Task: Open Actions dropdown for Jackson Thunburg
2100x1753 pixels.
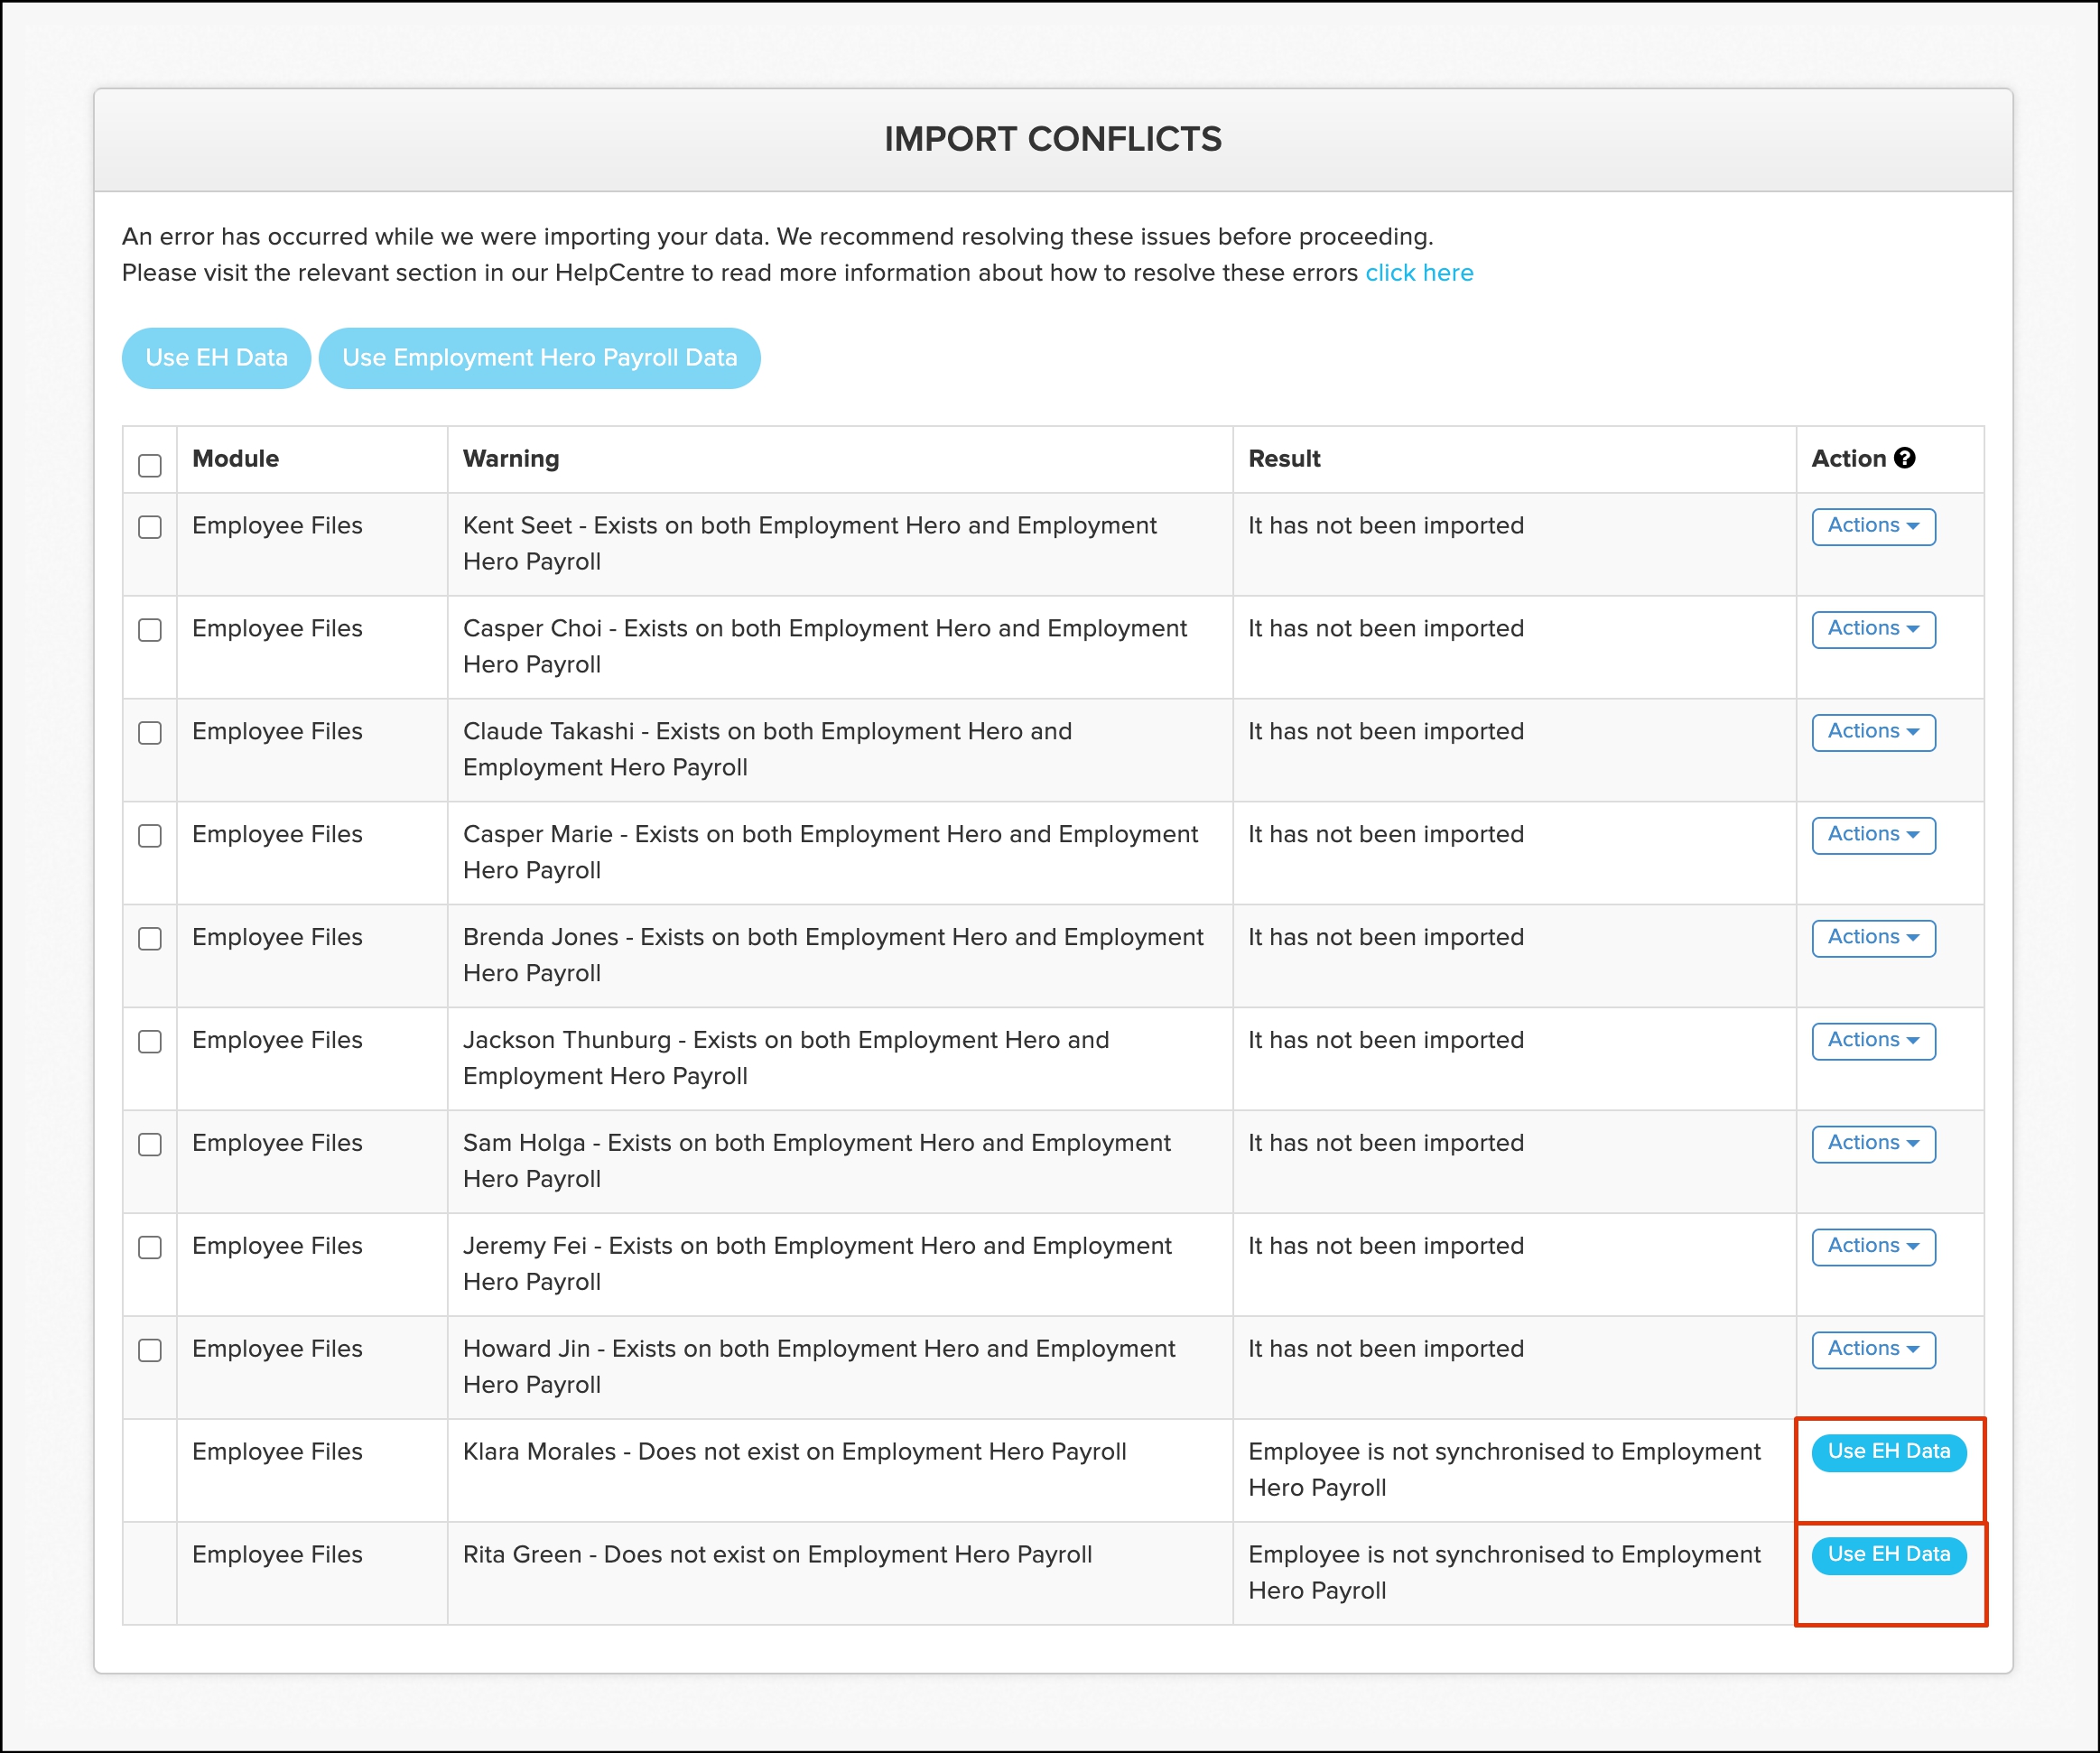Action: click(x=1872, y=1041)
